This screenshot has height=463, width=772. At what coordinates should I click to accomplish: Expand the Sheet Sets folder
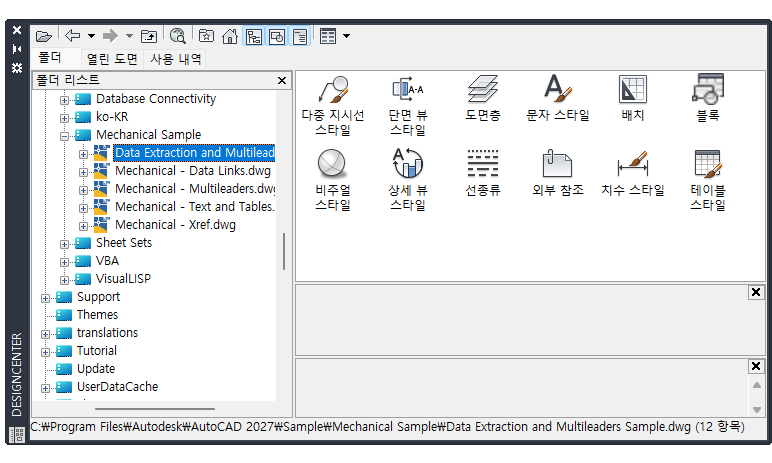point(64,244)
